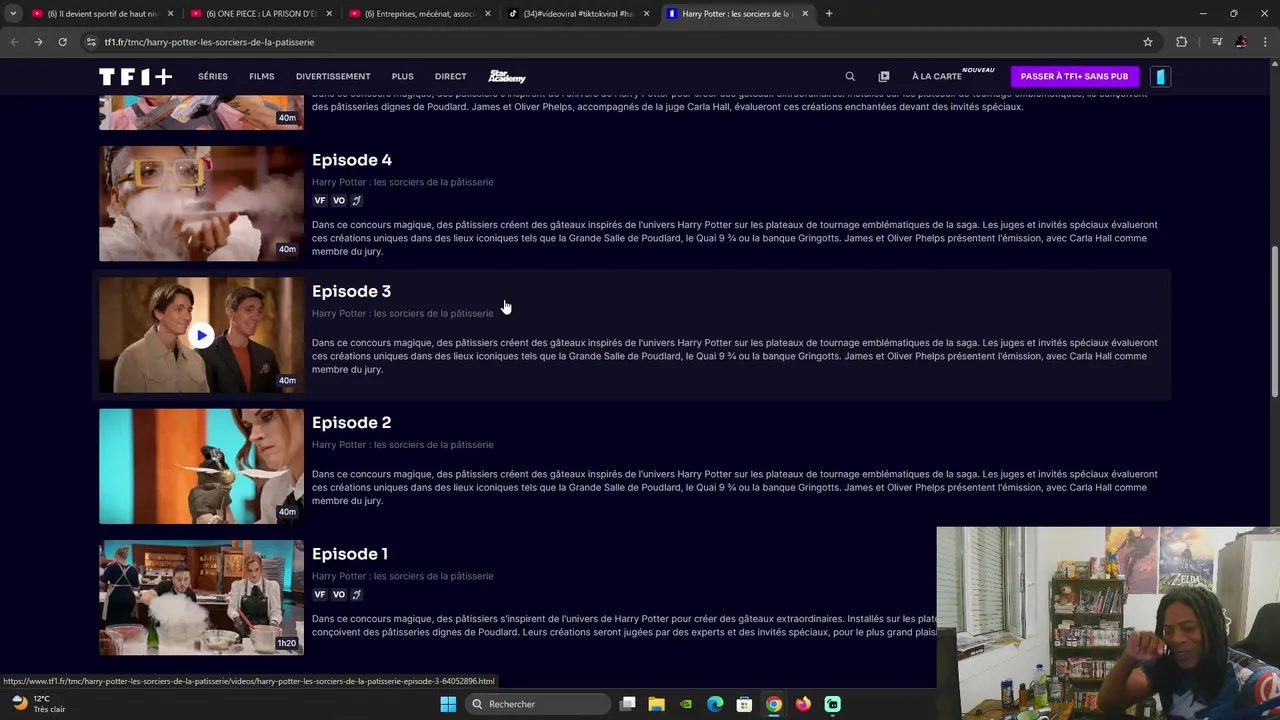Screen dimensions: 1280x720
Task: Click the page vertical scrollbar thumb
Action: coord(1274,321)
